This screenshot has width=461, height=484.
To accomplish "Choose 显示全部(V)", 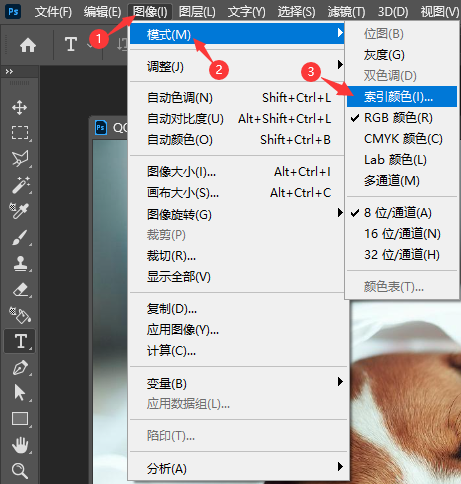I will click(237, 277).
